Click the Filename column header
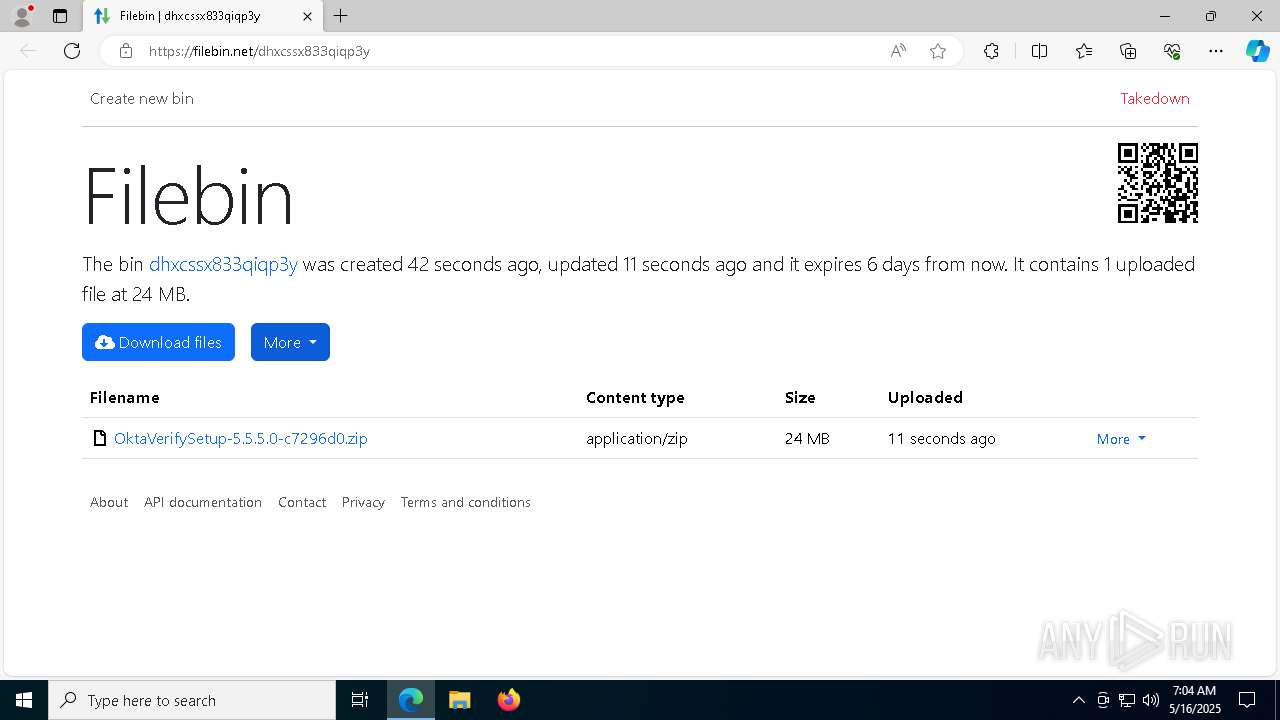The height and width of the screenshot is (720, 1280). point(125,397)
